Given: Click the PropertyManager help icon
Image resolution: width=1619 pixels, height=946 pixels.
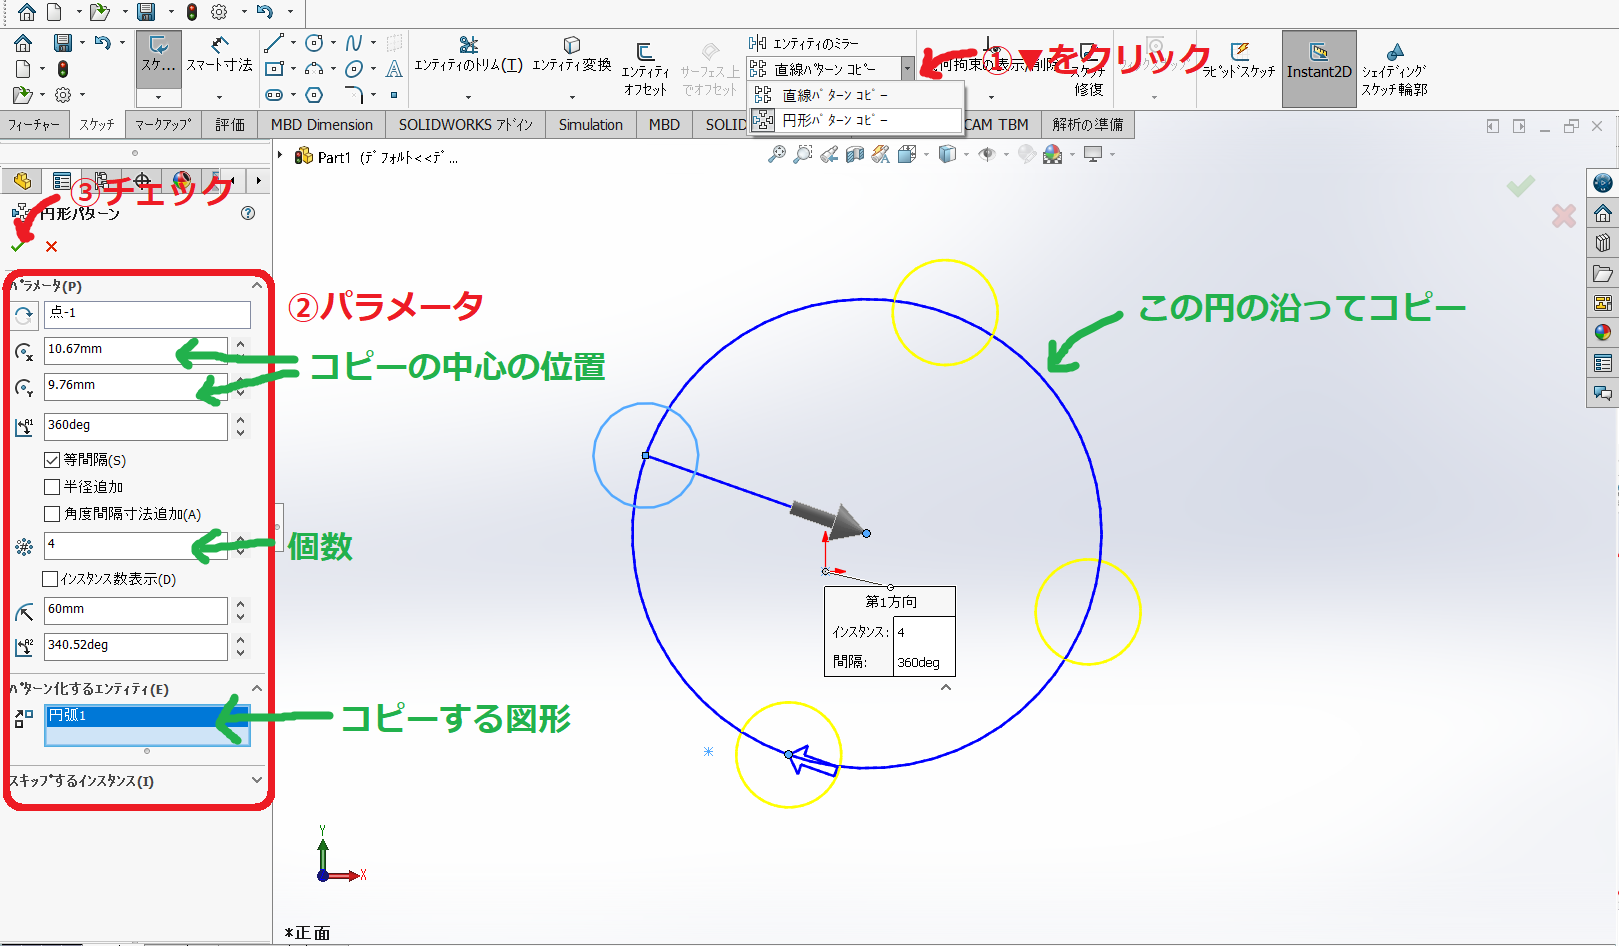Looking at the screenshot, I should coord(248,213).
